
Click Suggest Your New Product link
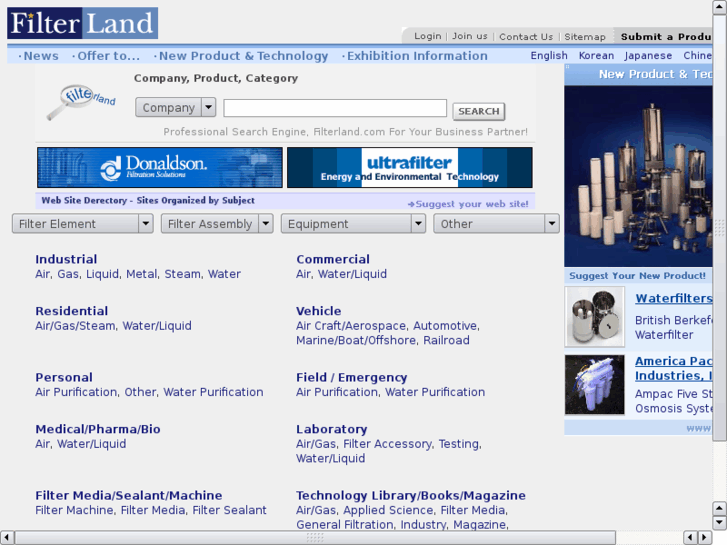[x=637, y=276]
